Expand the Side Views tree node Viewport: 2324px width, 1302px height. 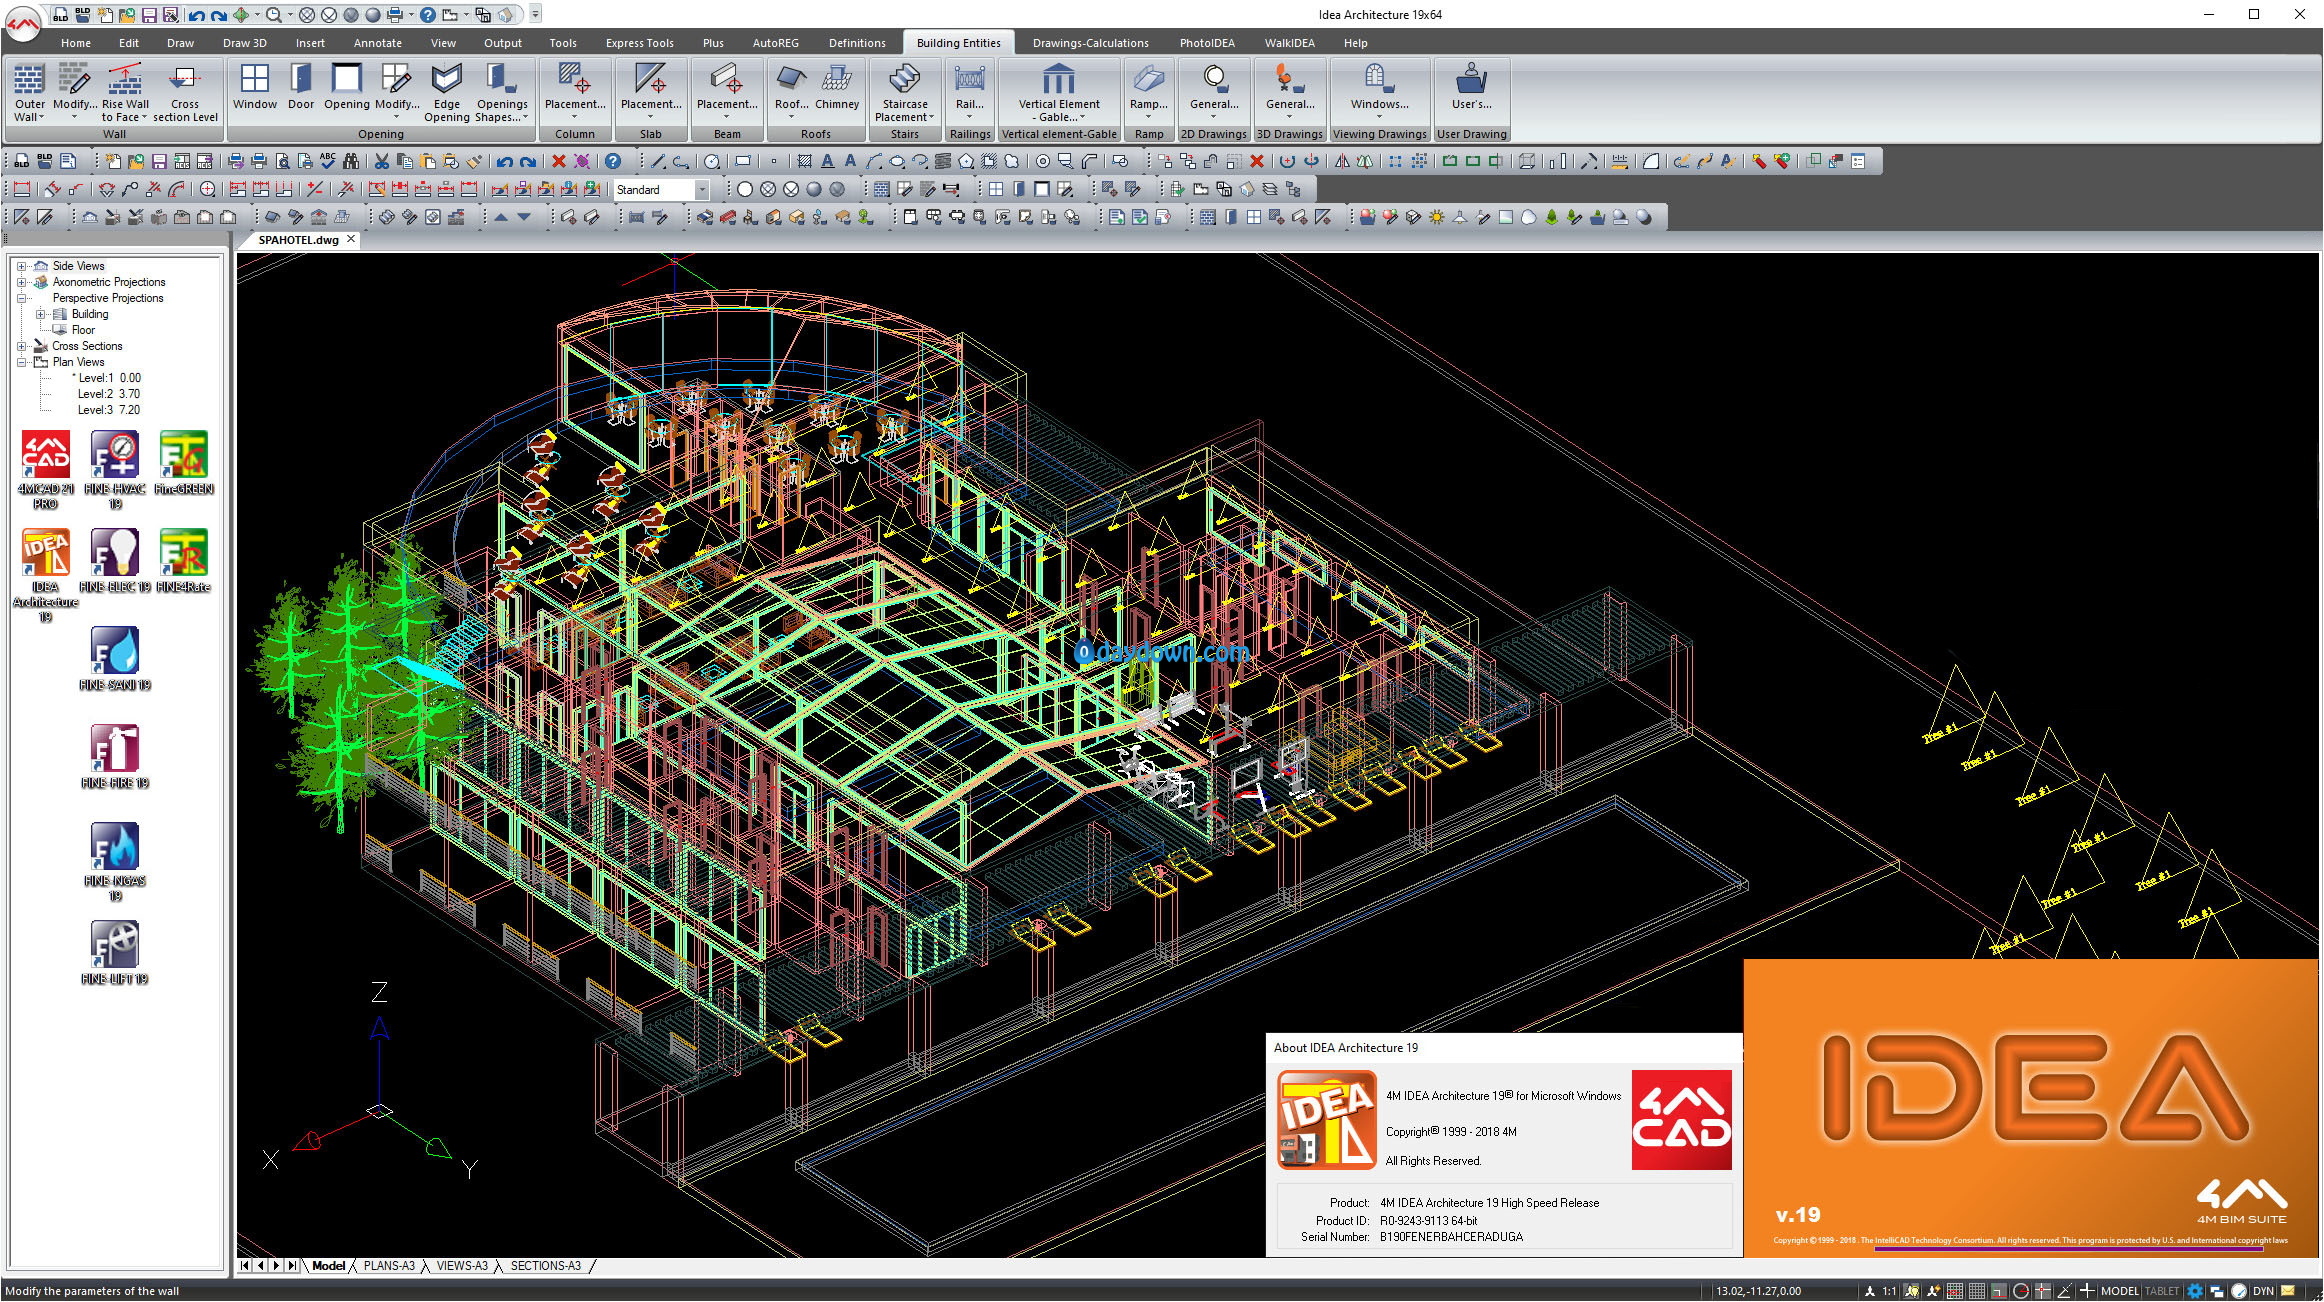click(21, 266)
